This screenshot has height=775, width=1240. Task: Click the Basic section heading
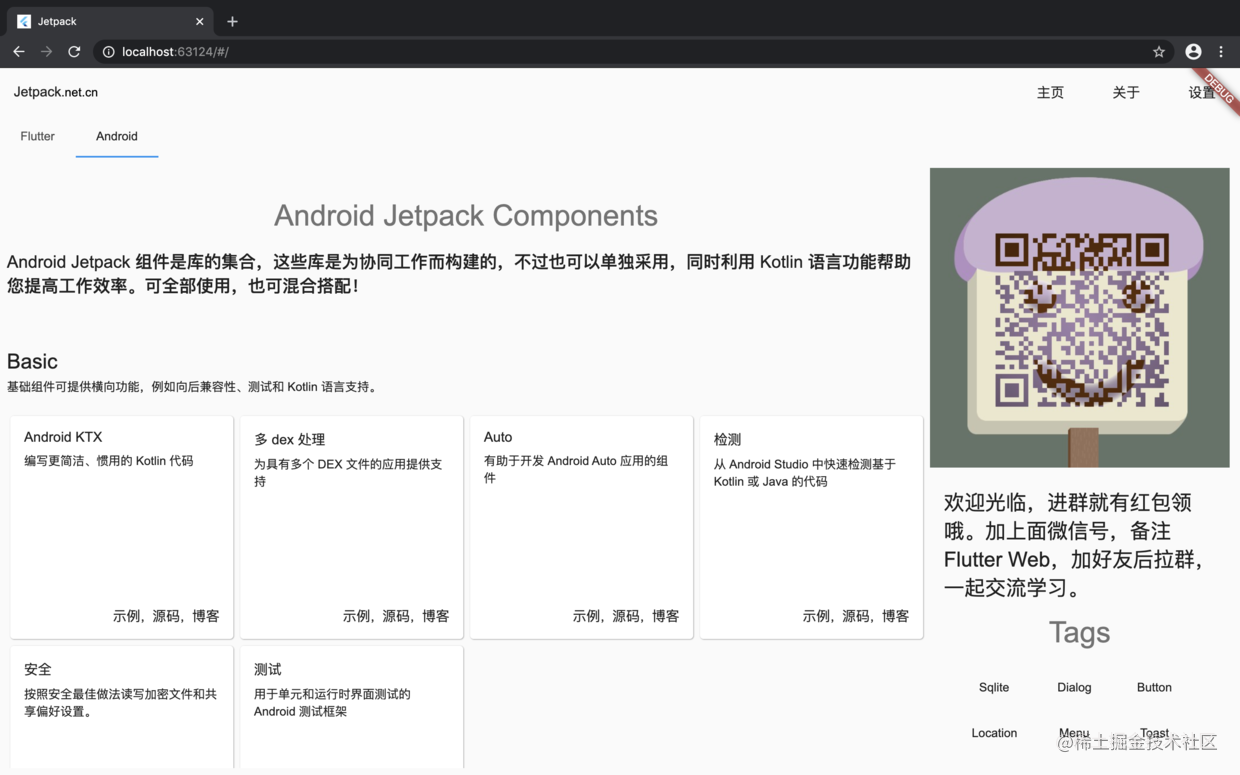click(x=32, y=362)
